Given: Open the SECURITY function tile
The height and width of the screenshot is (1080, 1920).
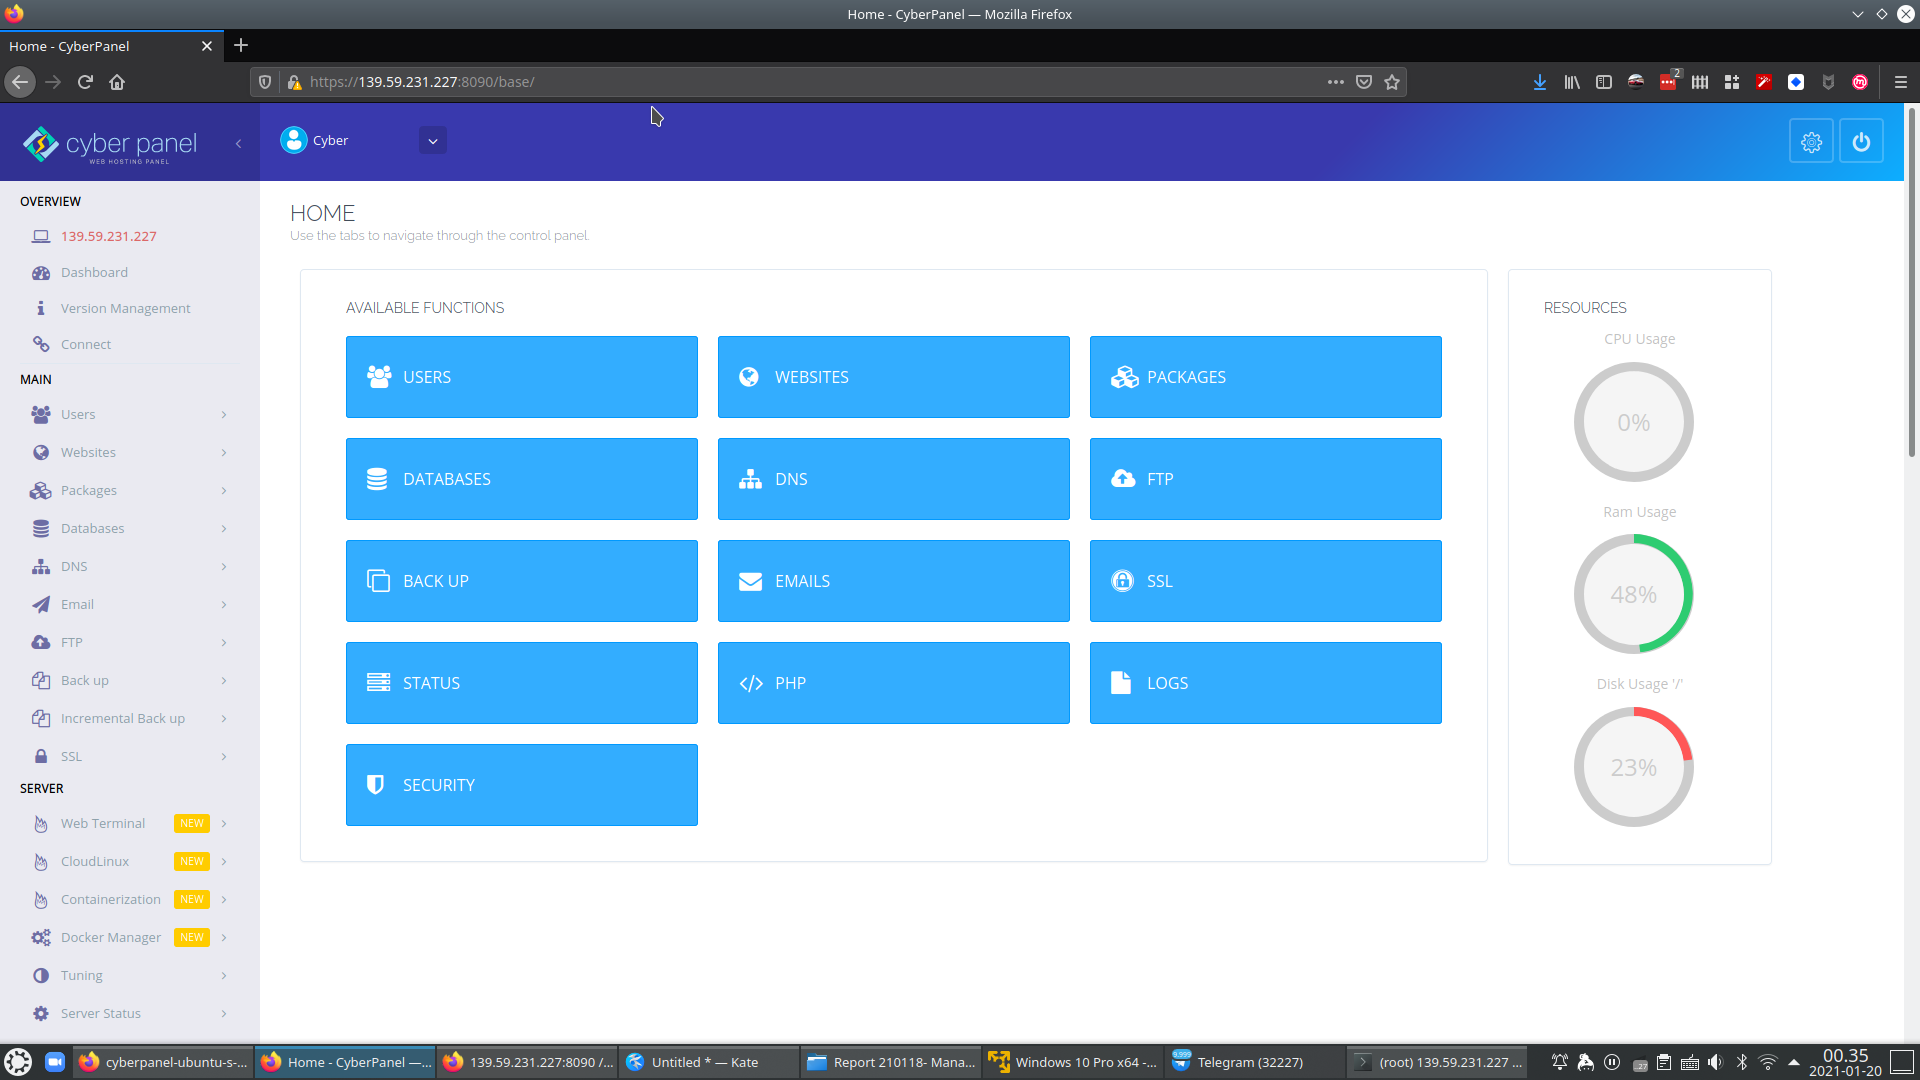Looking at the screenshot, I should point(521,785).
